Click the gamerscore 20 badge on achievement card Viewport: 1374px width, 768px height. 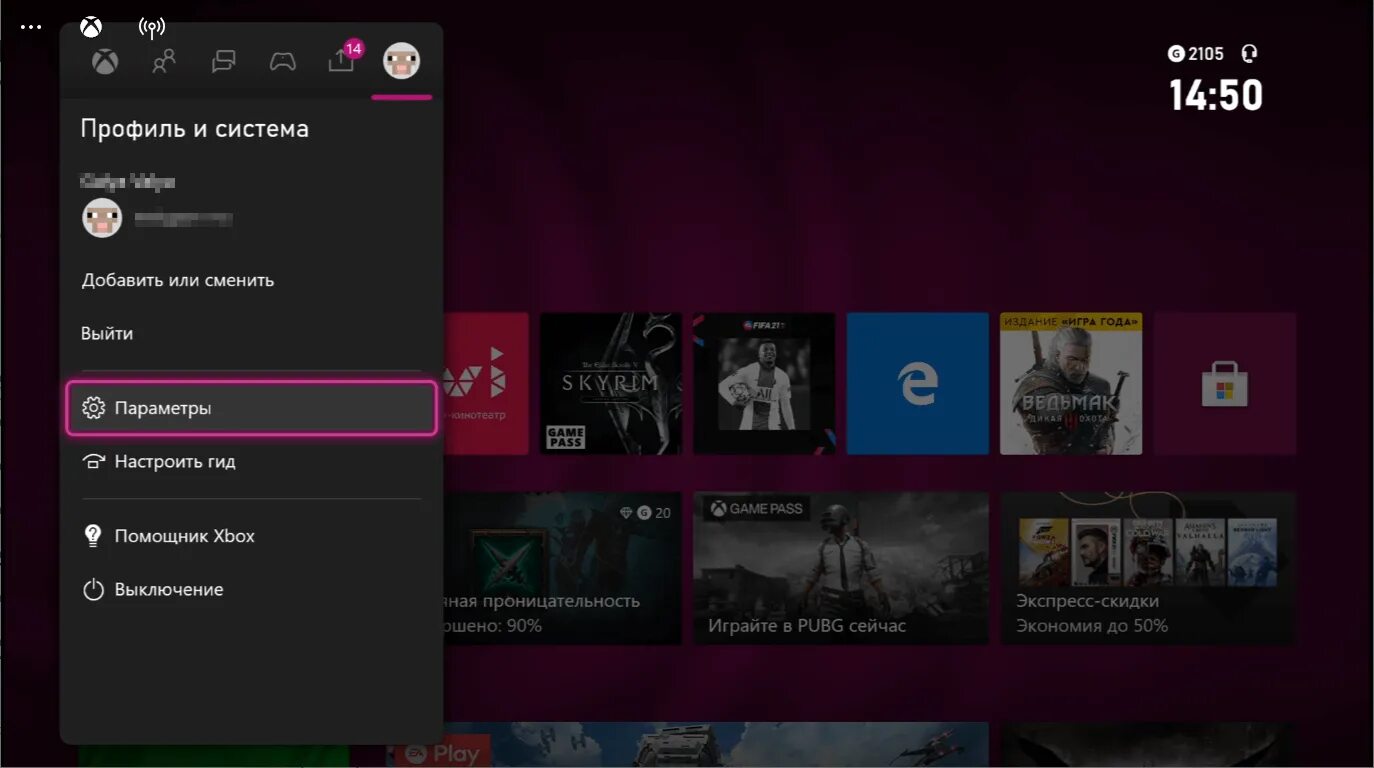pos(646,513)
